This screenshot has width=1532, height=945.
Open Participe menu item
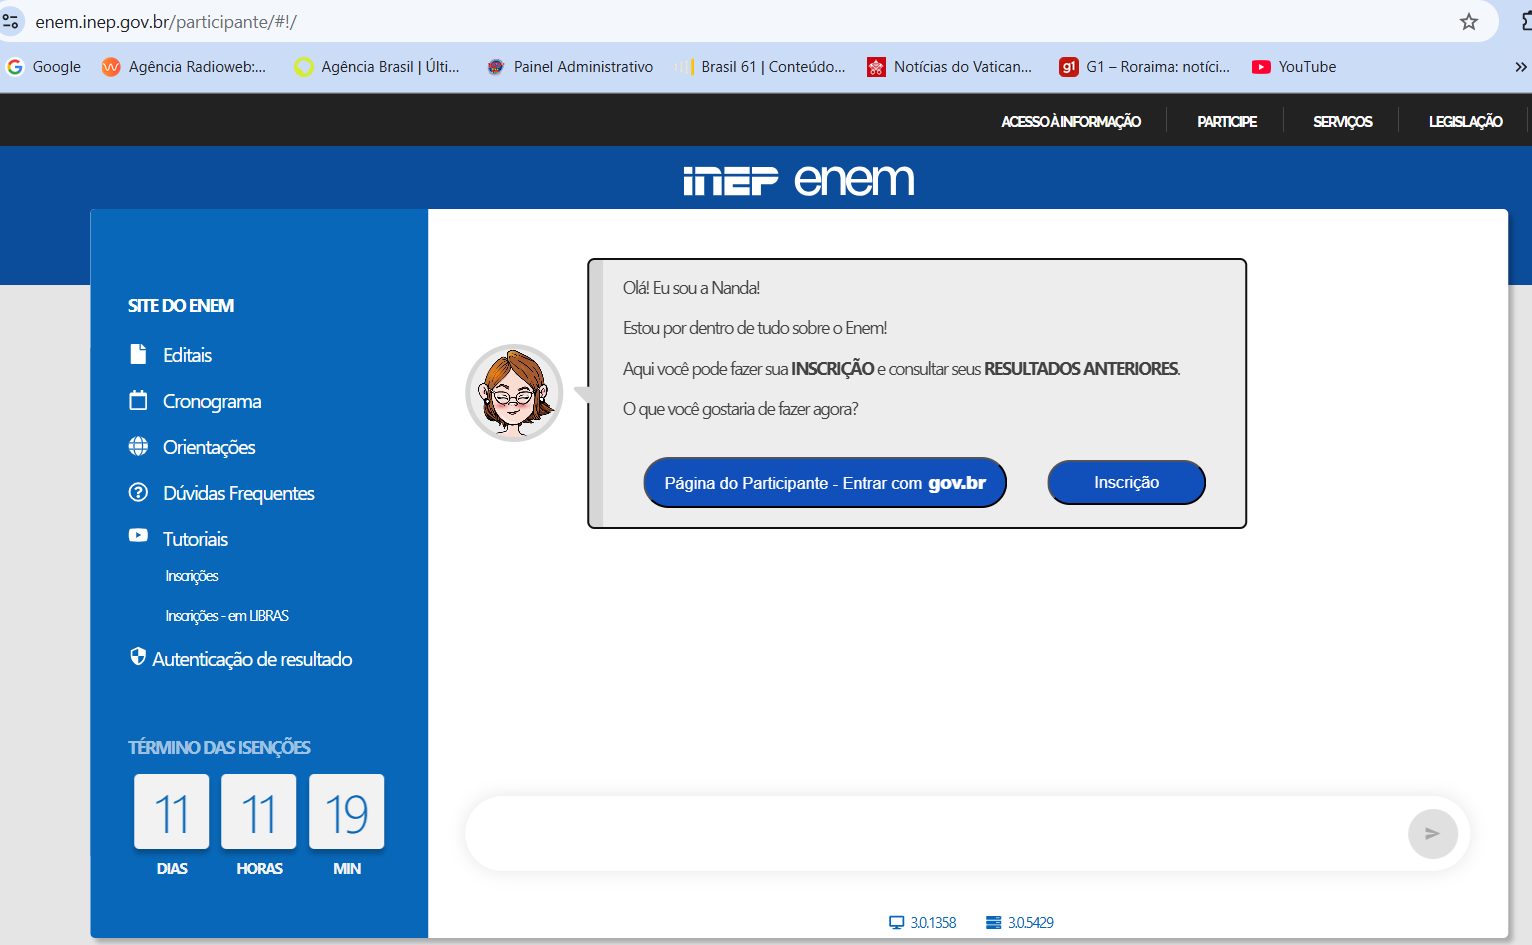1227,121
